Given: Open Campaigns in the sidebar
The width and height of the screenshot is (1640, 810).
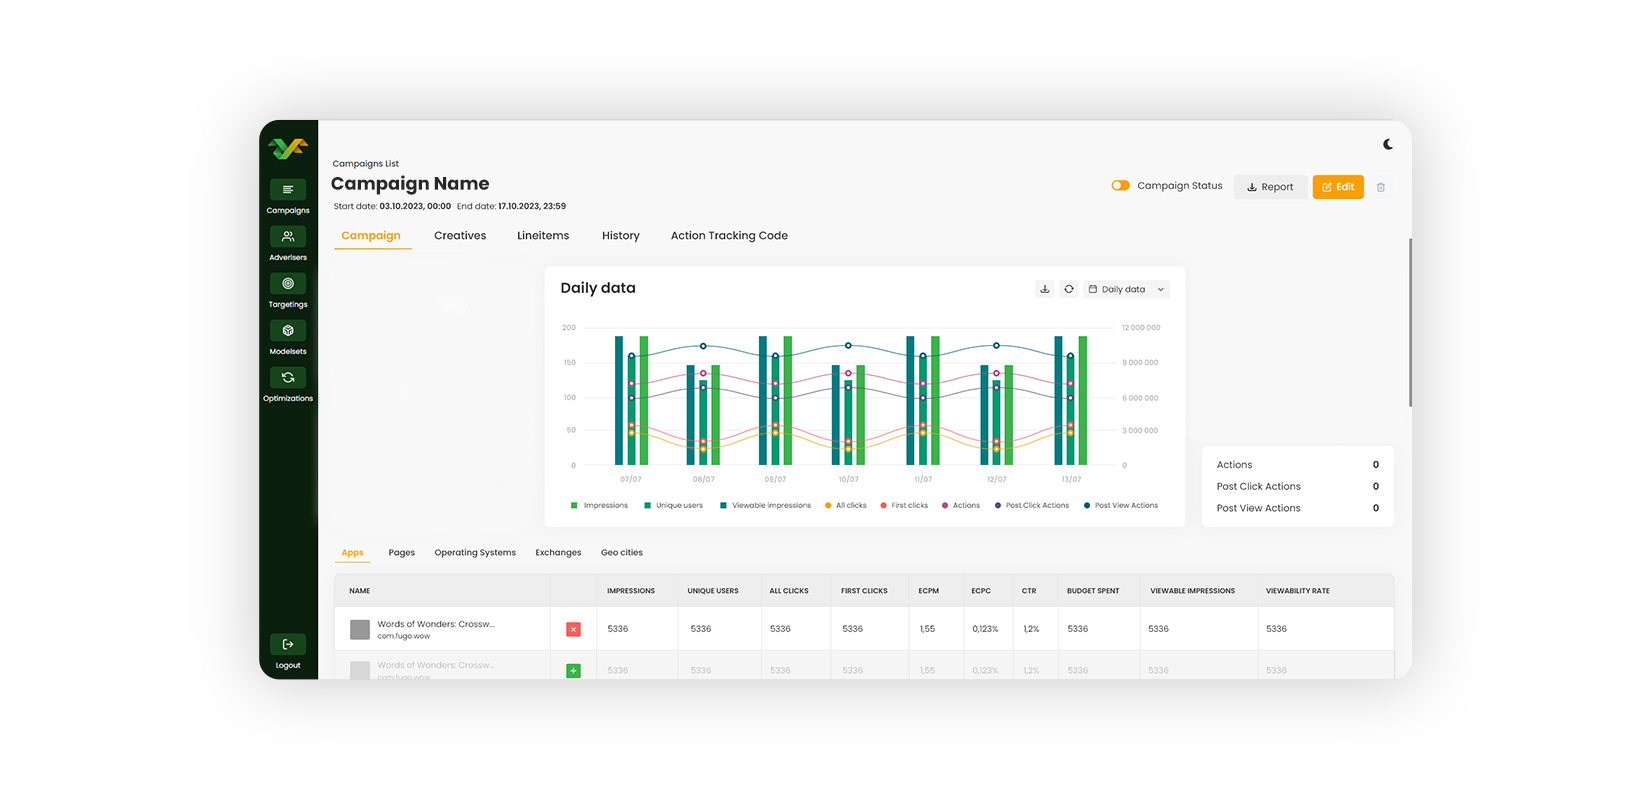Looking at the screenshot, I should 288,190.
